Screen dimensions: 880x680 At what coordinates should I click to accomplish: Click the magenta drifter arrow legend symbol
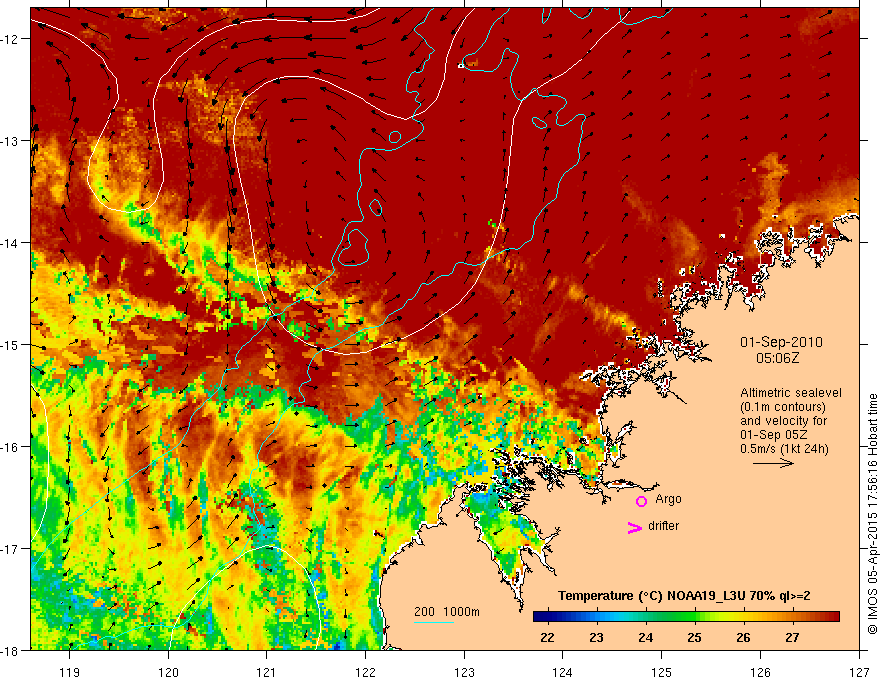pos(634,527)
